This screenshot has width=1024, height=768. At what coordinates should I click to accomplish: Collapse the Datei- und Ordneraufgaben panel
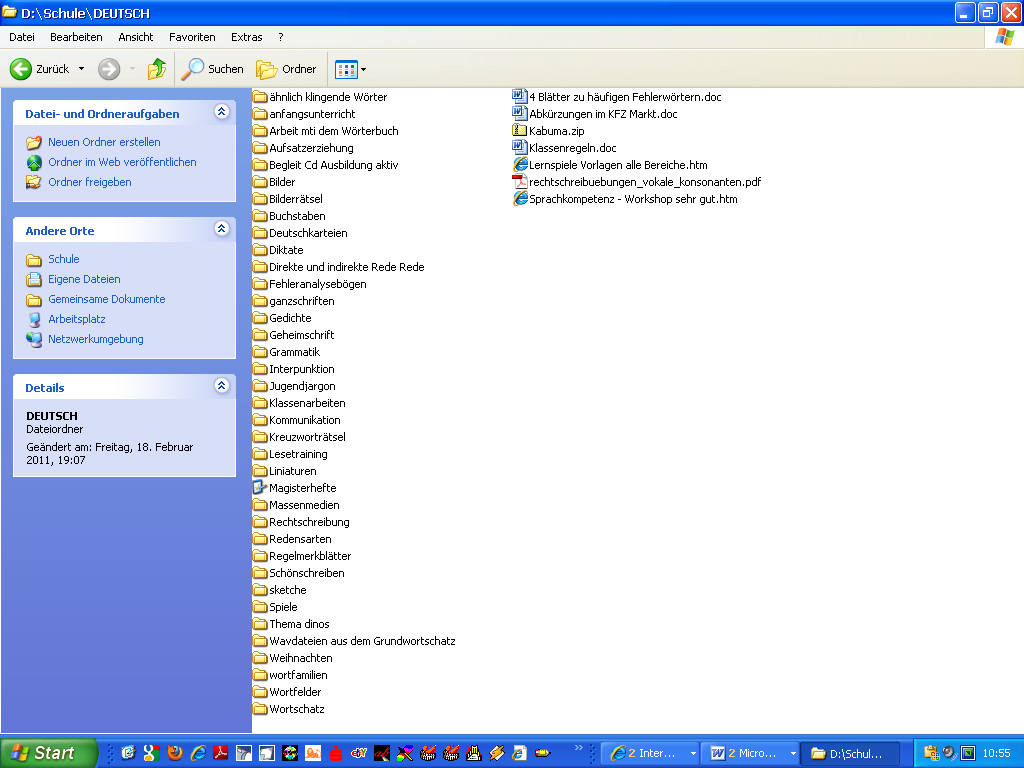pos(221,113)
